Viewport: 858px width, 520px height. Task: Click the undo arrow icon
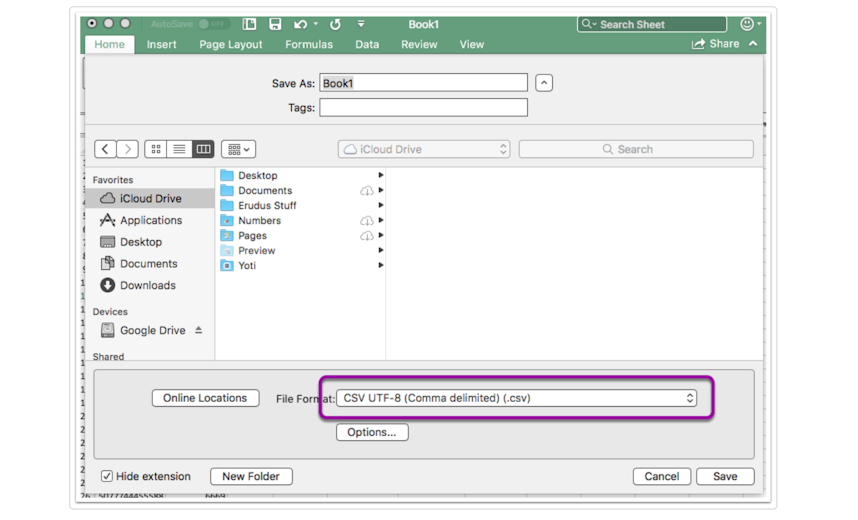click(300, 24)
